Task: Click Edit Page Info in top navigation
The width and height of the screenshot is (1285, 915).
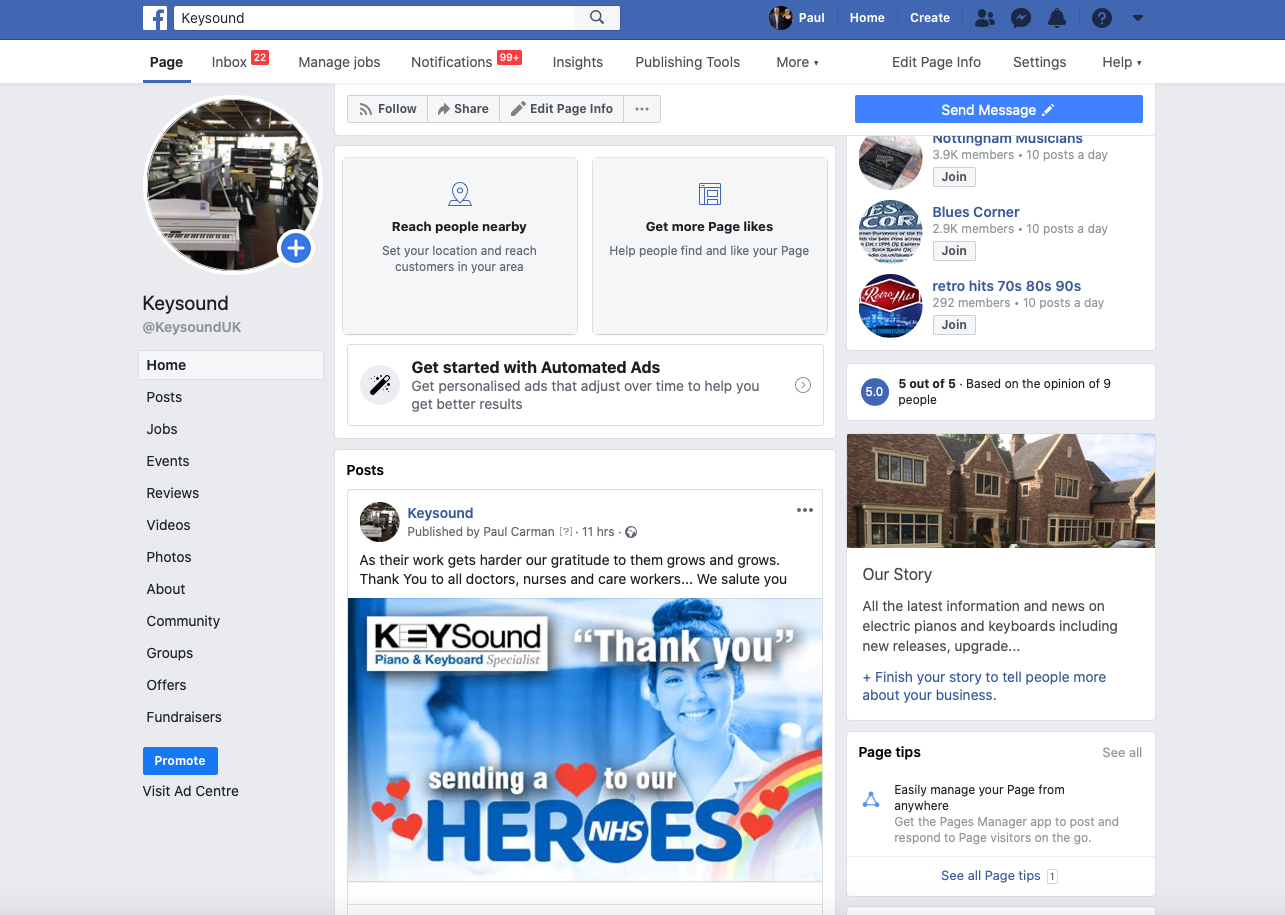Action: click(x=936, y=62)
